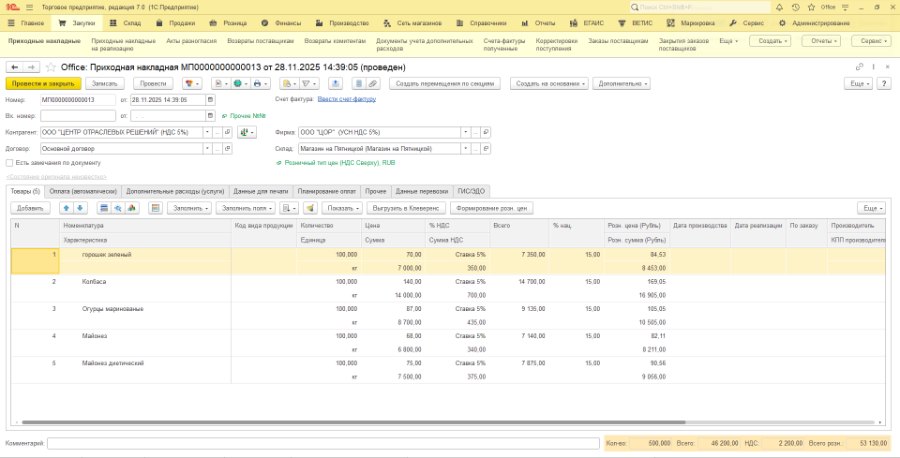
Task: Click 'Ввести счет-фактуру' link
Action: tap(347, 99)
